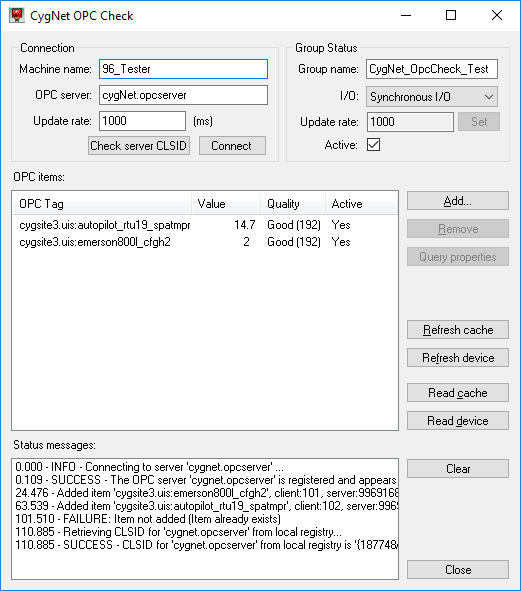This screenshot has height=591, width=521.
Task: Open the Synchronous I/O dropdown
Action: coord(432,97)
